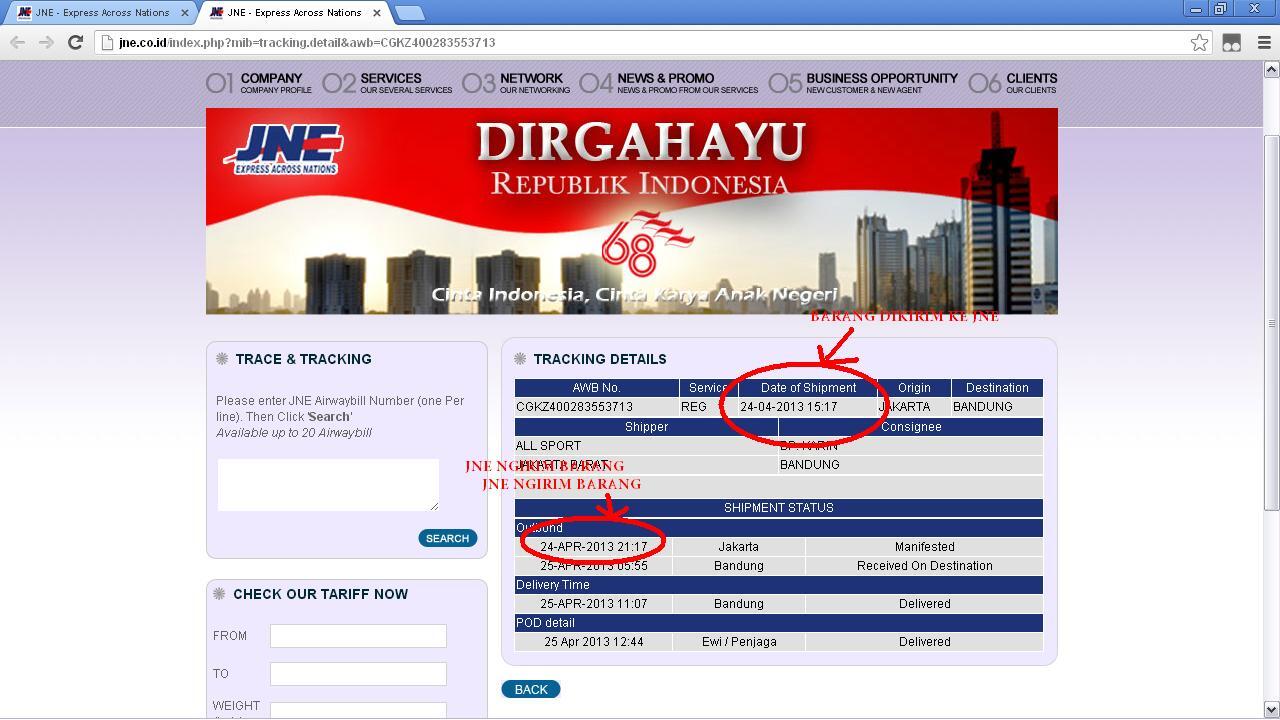Close the active second JNE tab
Image resolution: width=1280 pixels, height=720 pixels.
click(x=376, y=13)
